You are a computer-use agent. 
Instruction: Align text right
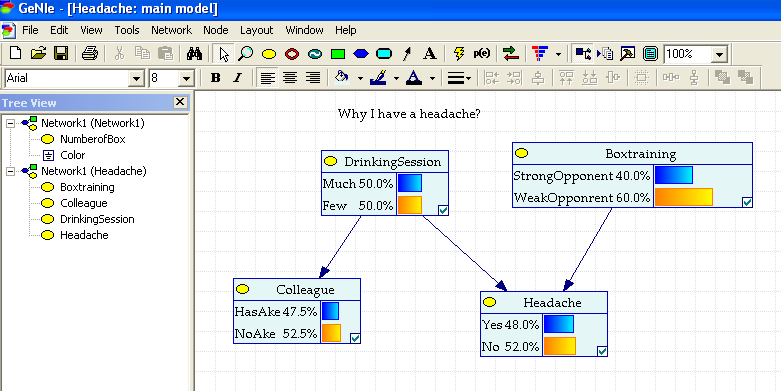point(313,78)
